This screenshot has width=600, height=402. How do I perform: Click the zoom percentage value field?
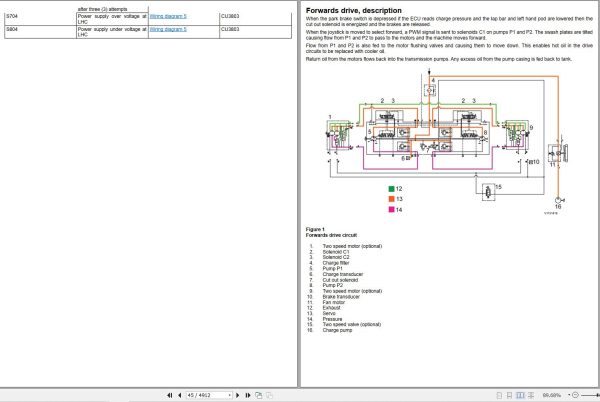pos(552,395)
